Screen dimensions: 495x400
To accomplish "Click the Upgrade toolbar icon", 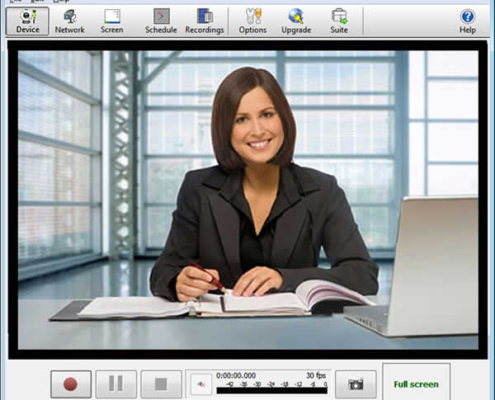I will click(x=296, y=21).
